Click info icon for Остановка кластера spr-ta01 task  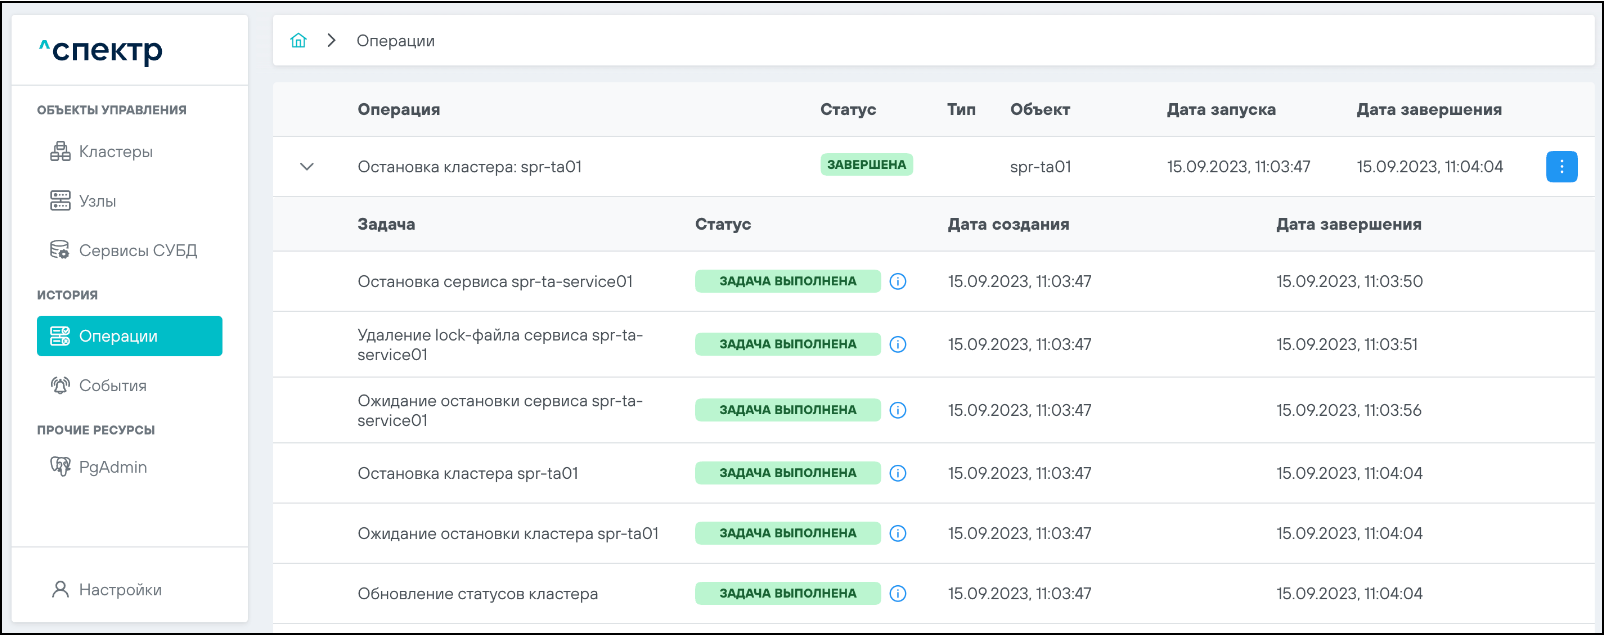[898, 474]
